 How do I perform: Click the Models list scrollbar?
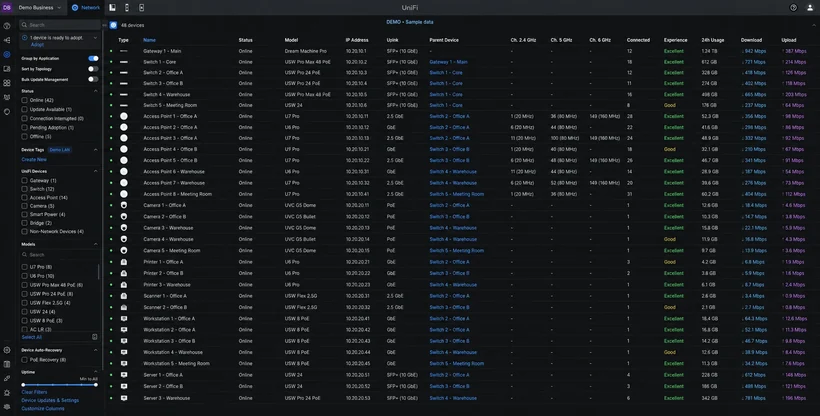click(x=99, y=272)
